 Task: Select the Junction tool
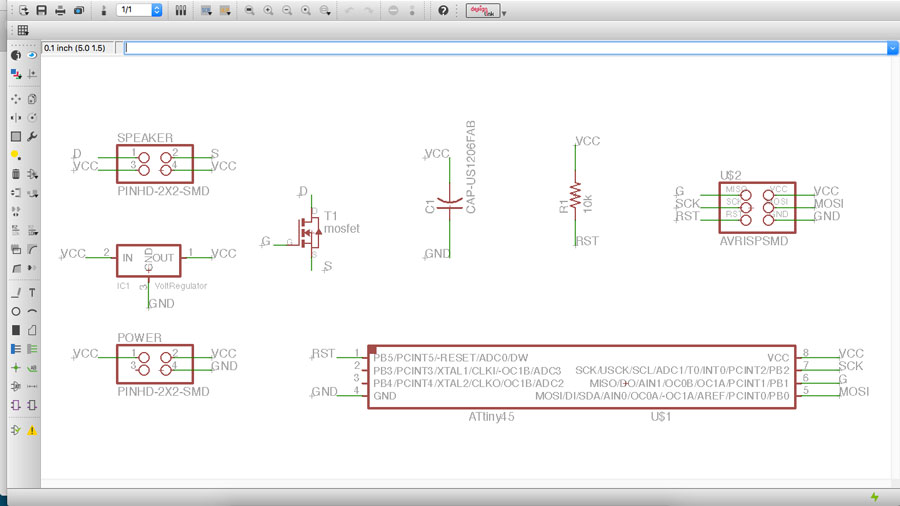tap(15, 368)
